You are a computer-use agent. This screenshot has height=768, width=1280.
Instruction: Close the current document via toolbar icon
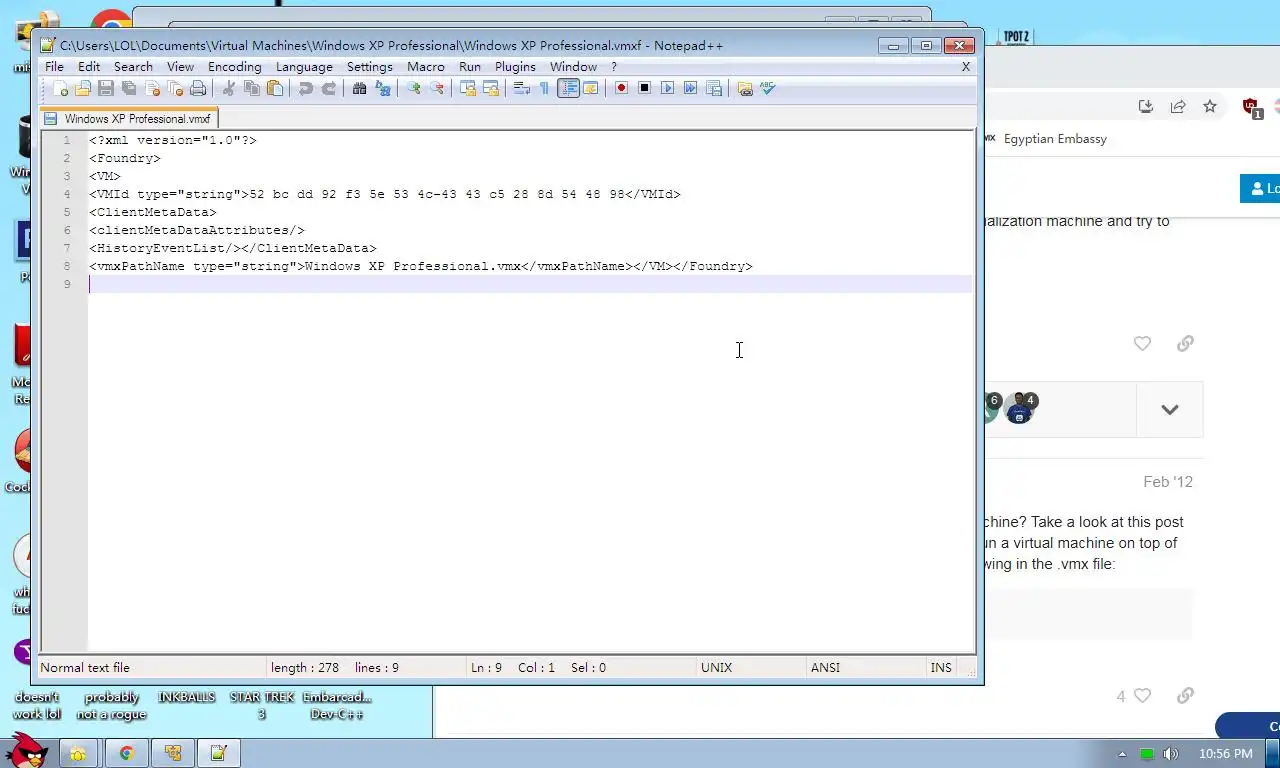[x=152, y=88]
